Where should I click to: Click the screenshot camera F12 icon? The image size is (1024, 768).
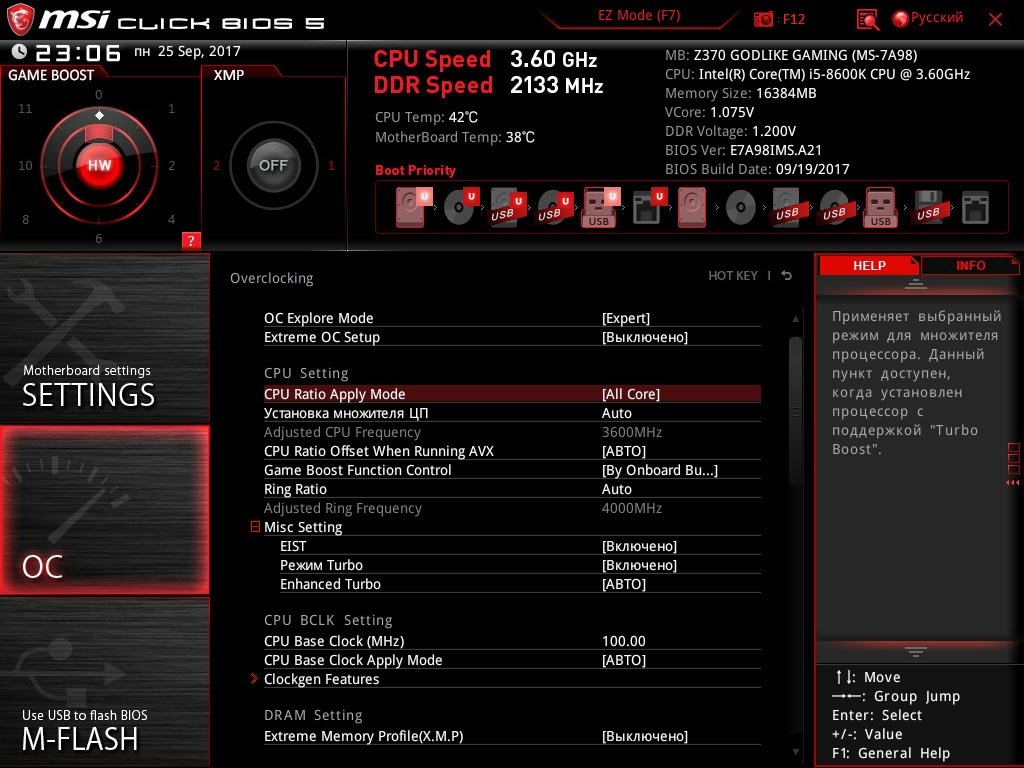[x=763, y=19]
